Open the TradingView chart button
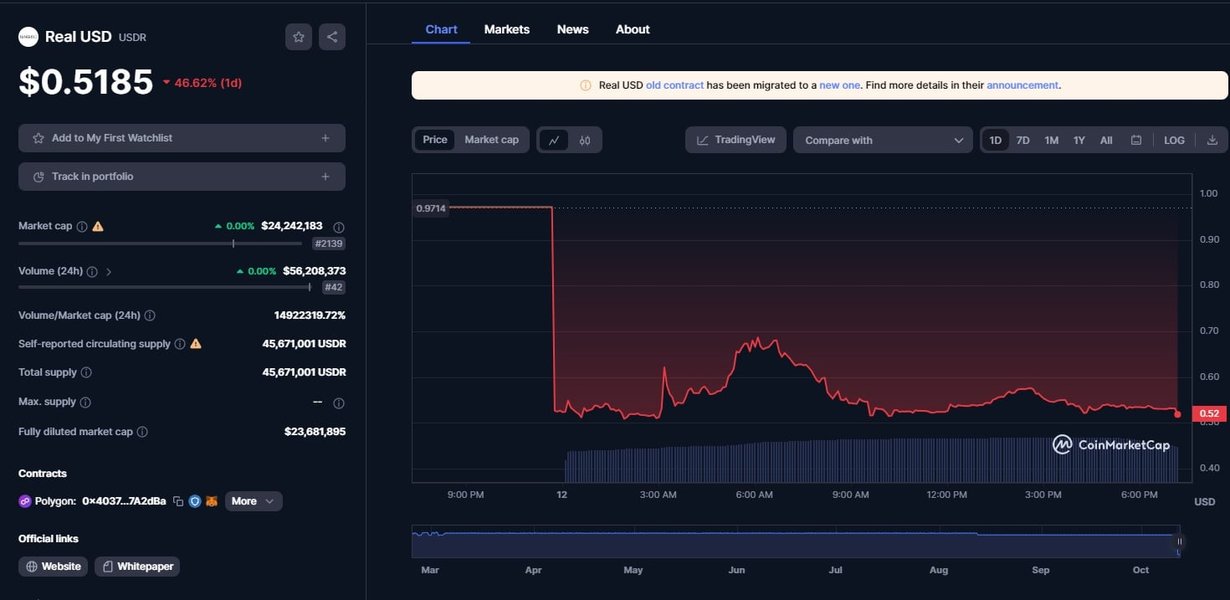Image resolution: width=1230 pixels, height=600 pixels. point(736,140)
